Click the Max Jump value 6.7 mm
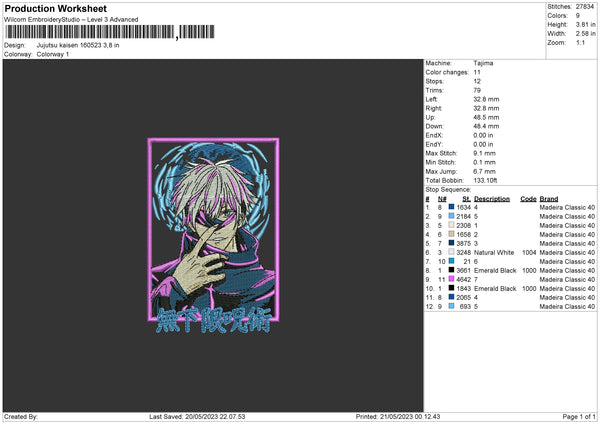The width and height of the screenshot is (600, 424). pyautogui.click(x=484, y=171)
